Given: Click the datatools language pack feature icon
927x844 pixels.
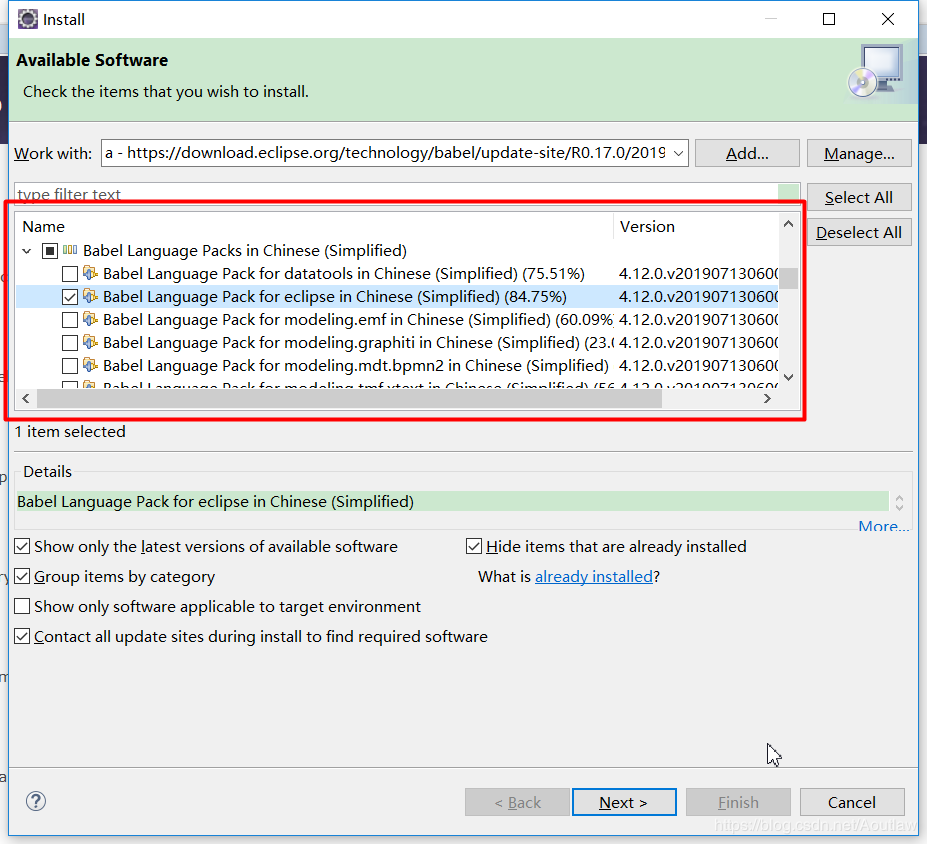Looking at the screenshot, I should point(91,273).
